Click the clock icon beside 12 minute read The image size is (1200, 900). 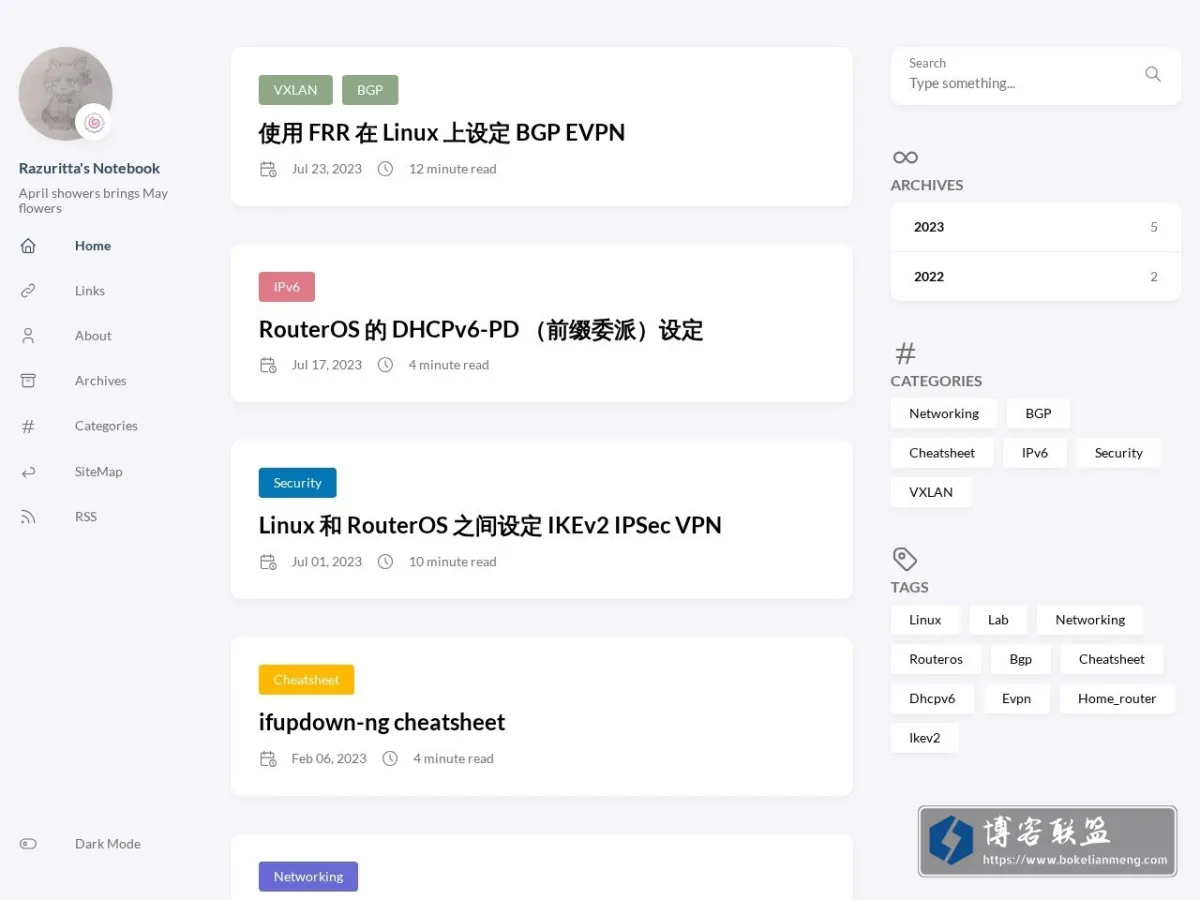point(385,169)
